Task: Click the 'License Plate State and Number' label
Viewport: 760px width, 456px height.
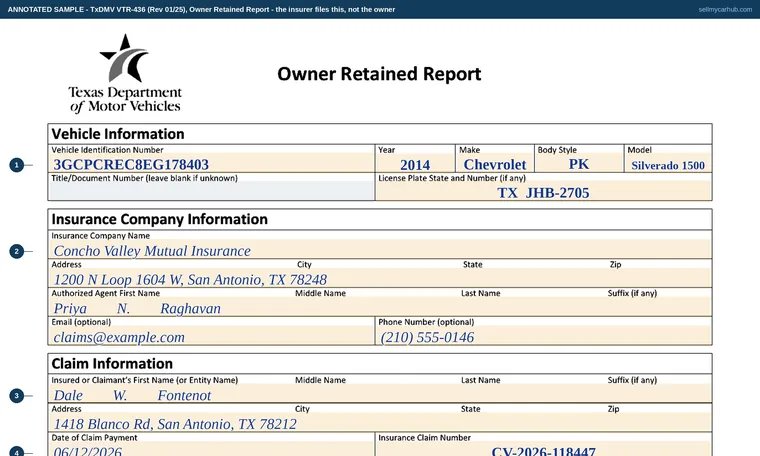Action: pos(452,178)
